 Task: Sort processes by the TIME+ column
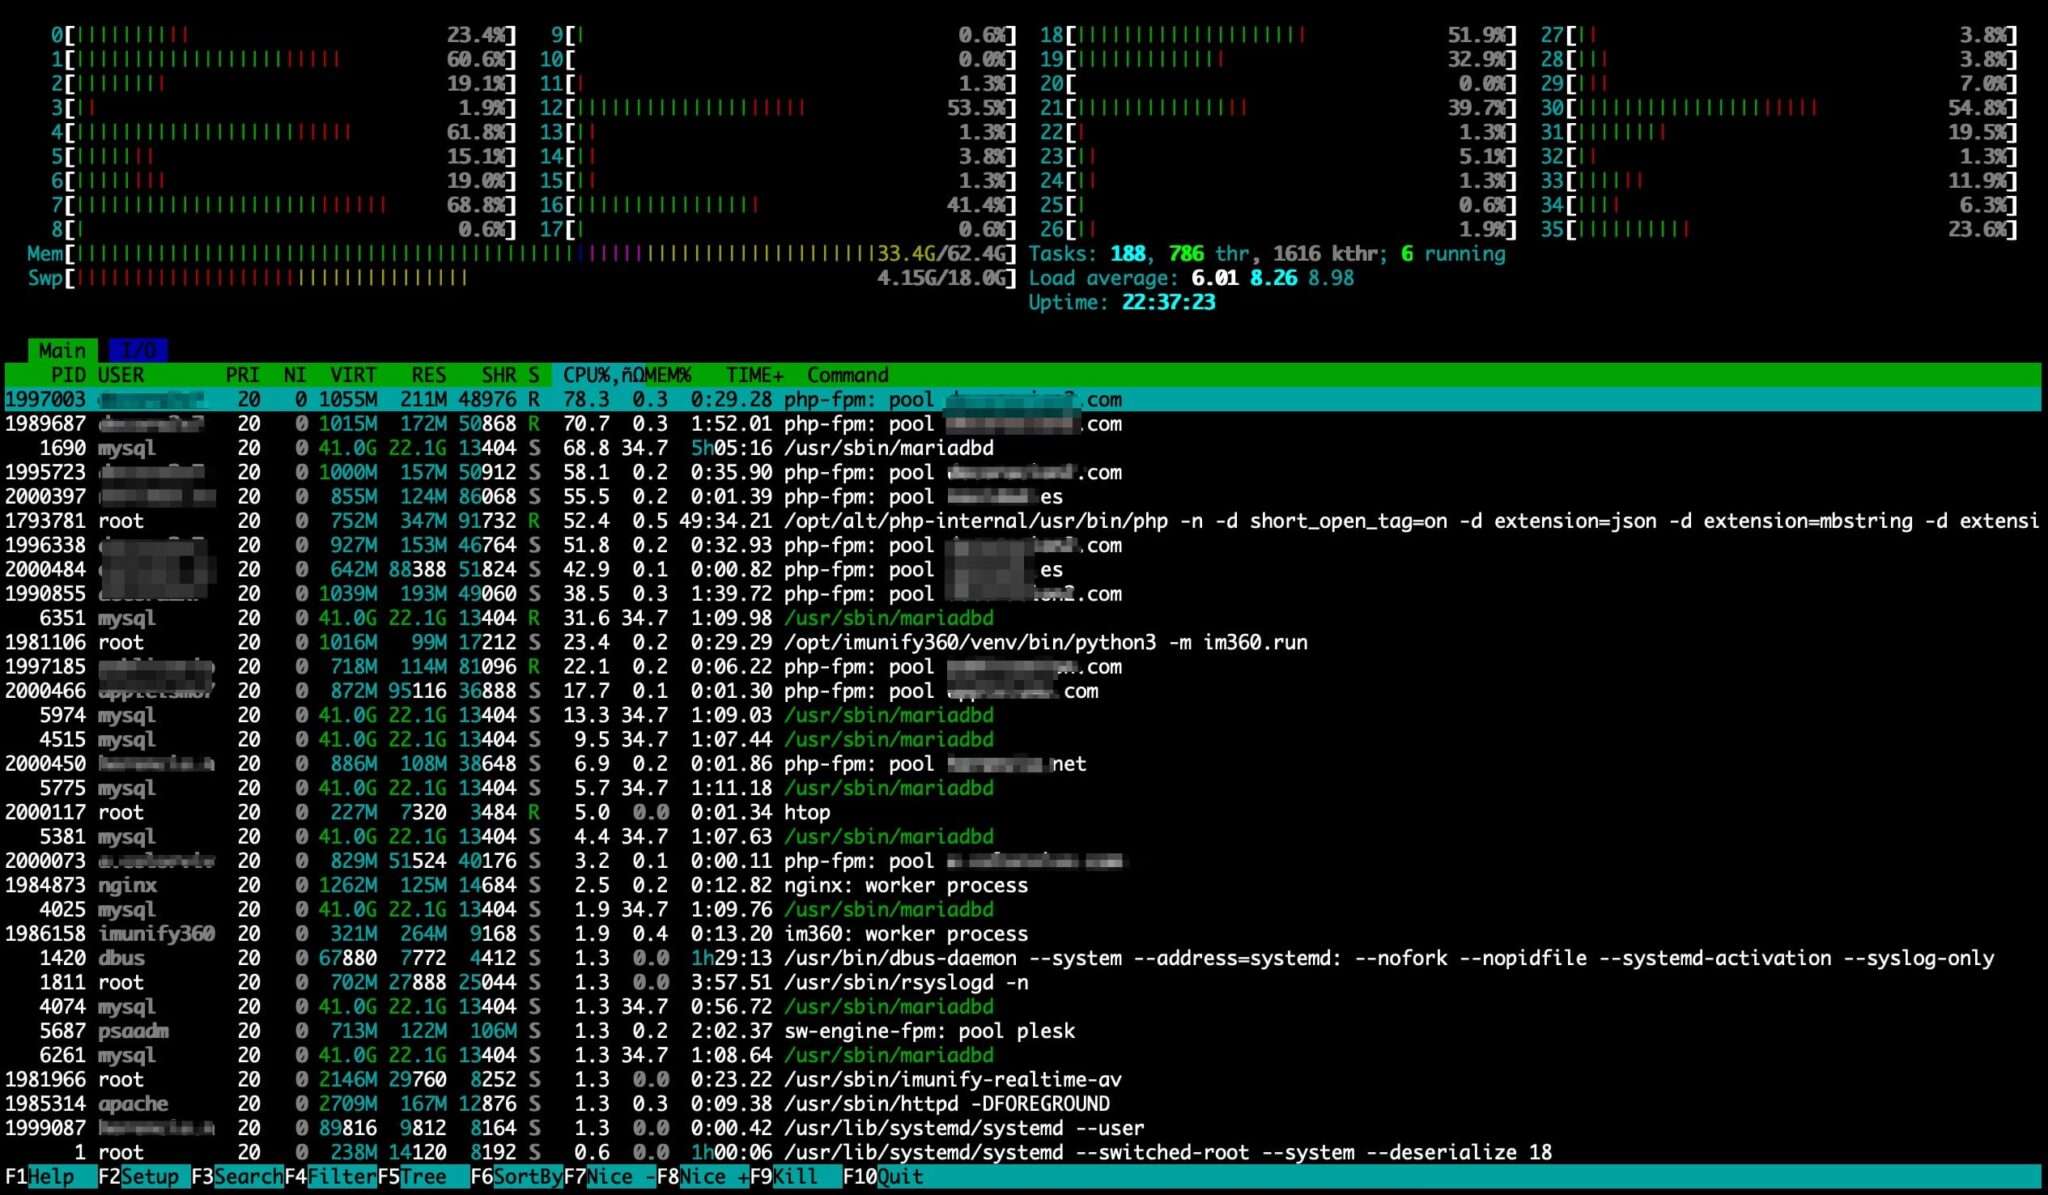(755, 374)
